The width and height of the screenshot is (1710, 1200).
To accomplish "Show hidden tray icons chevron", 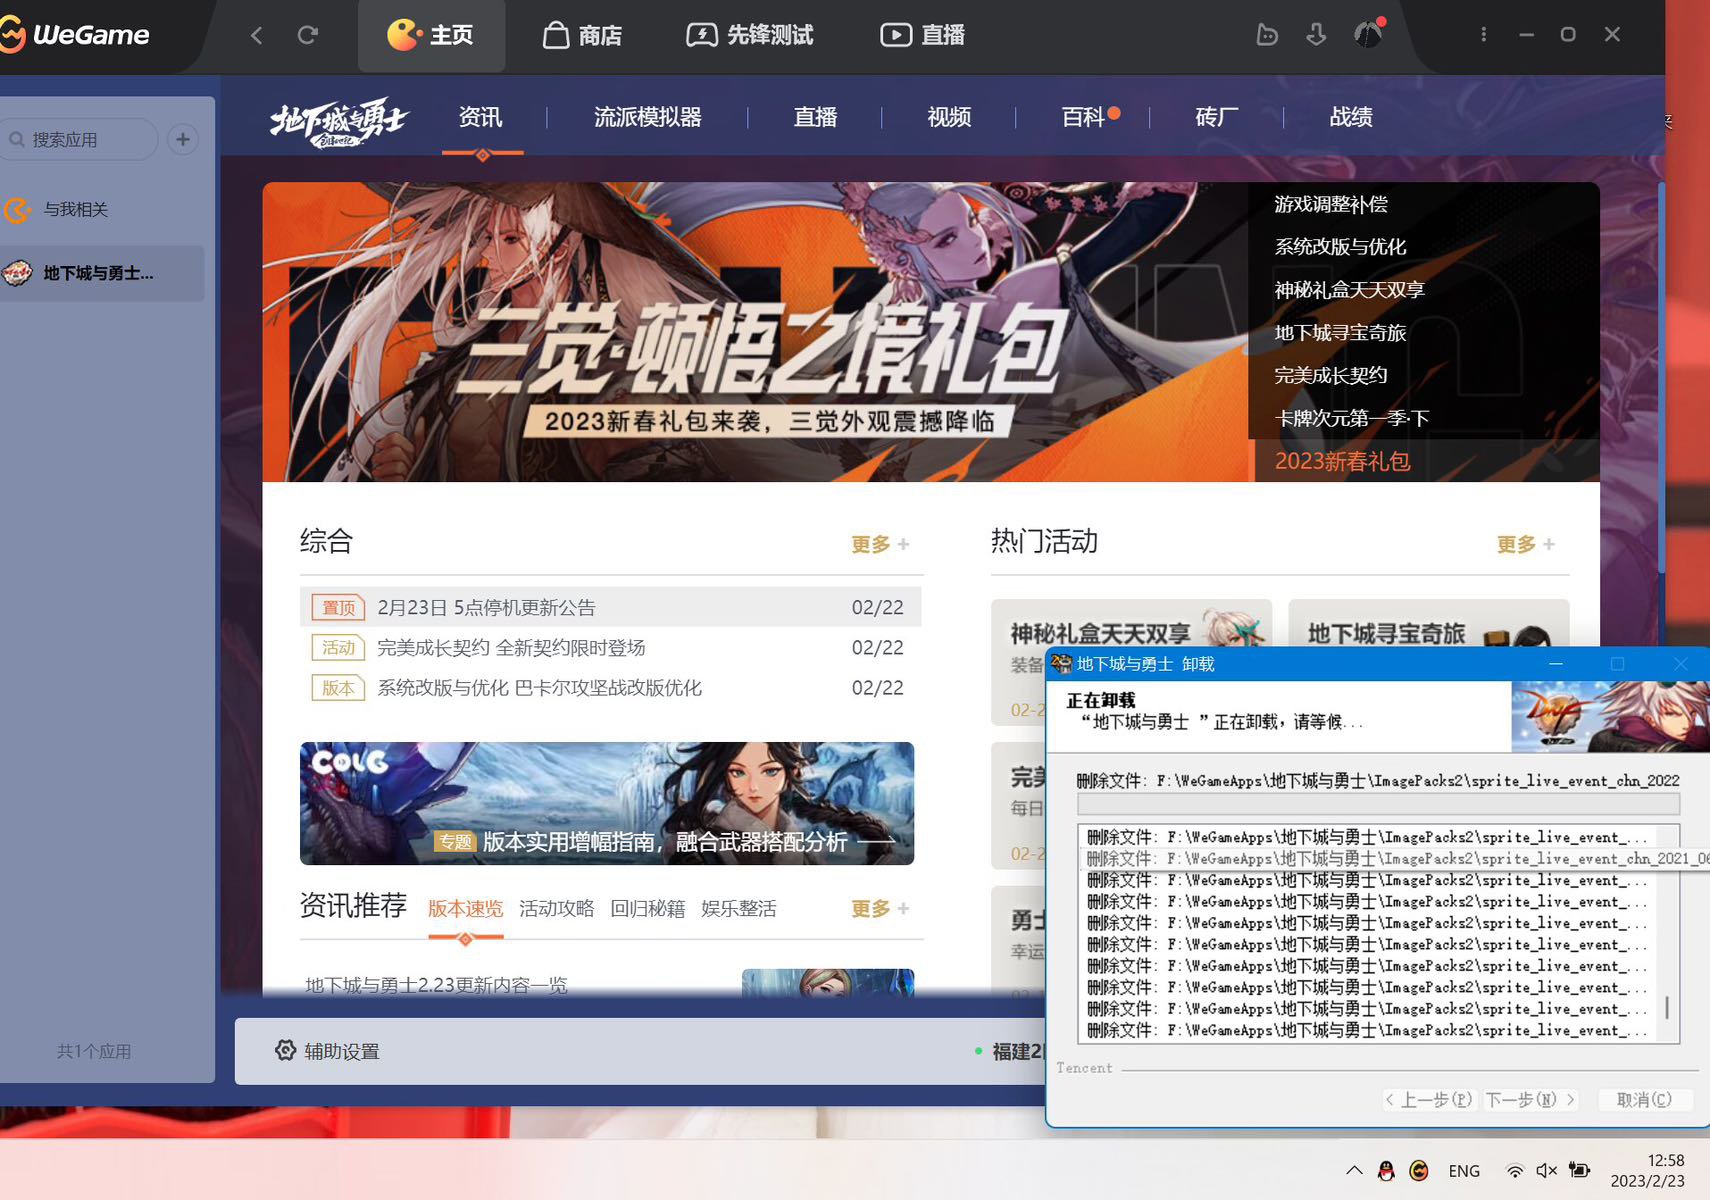I will (x=1354, y=1171).
